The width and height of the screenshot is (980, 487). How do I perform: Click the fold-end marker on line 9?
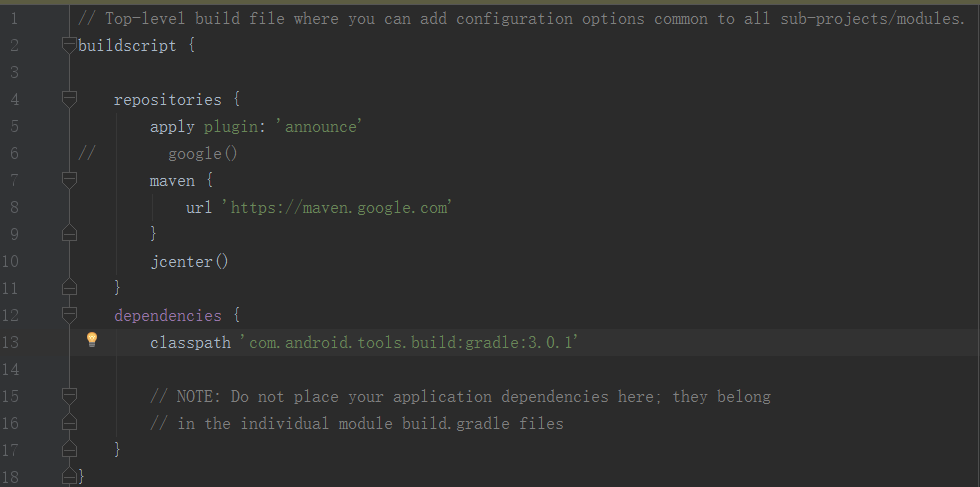pyautogui.click(x=69, y=233)
